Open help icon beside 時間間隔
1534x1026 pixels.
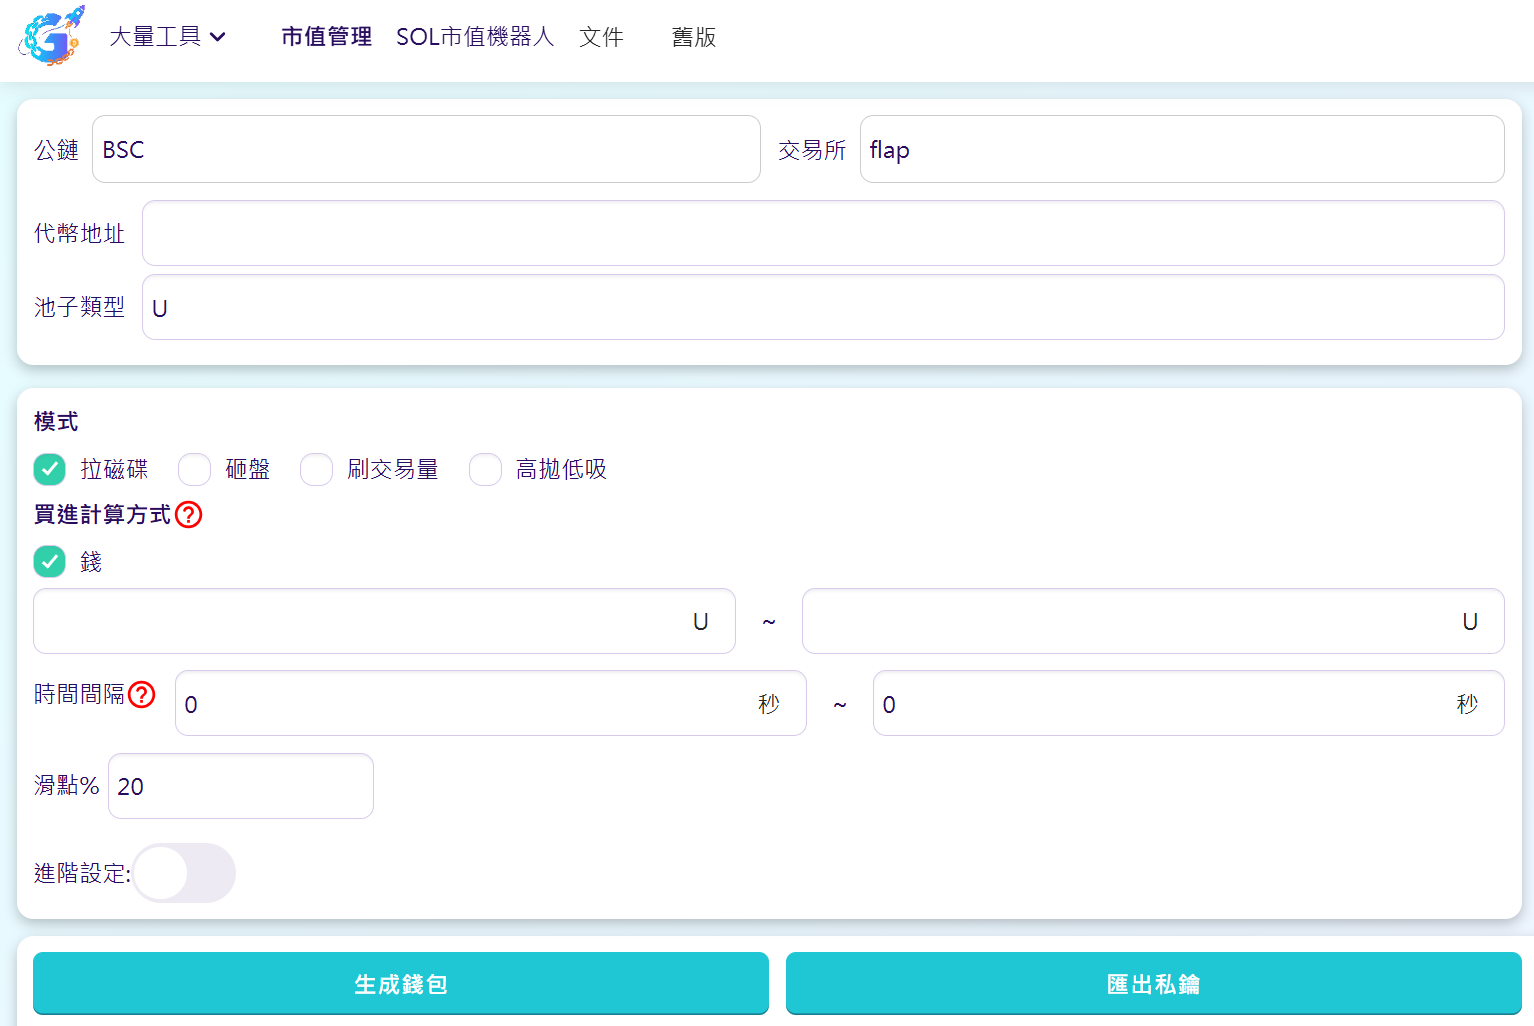pyautogui.click(x=142, y=694)
